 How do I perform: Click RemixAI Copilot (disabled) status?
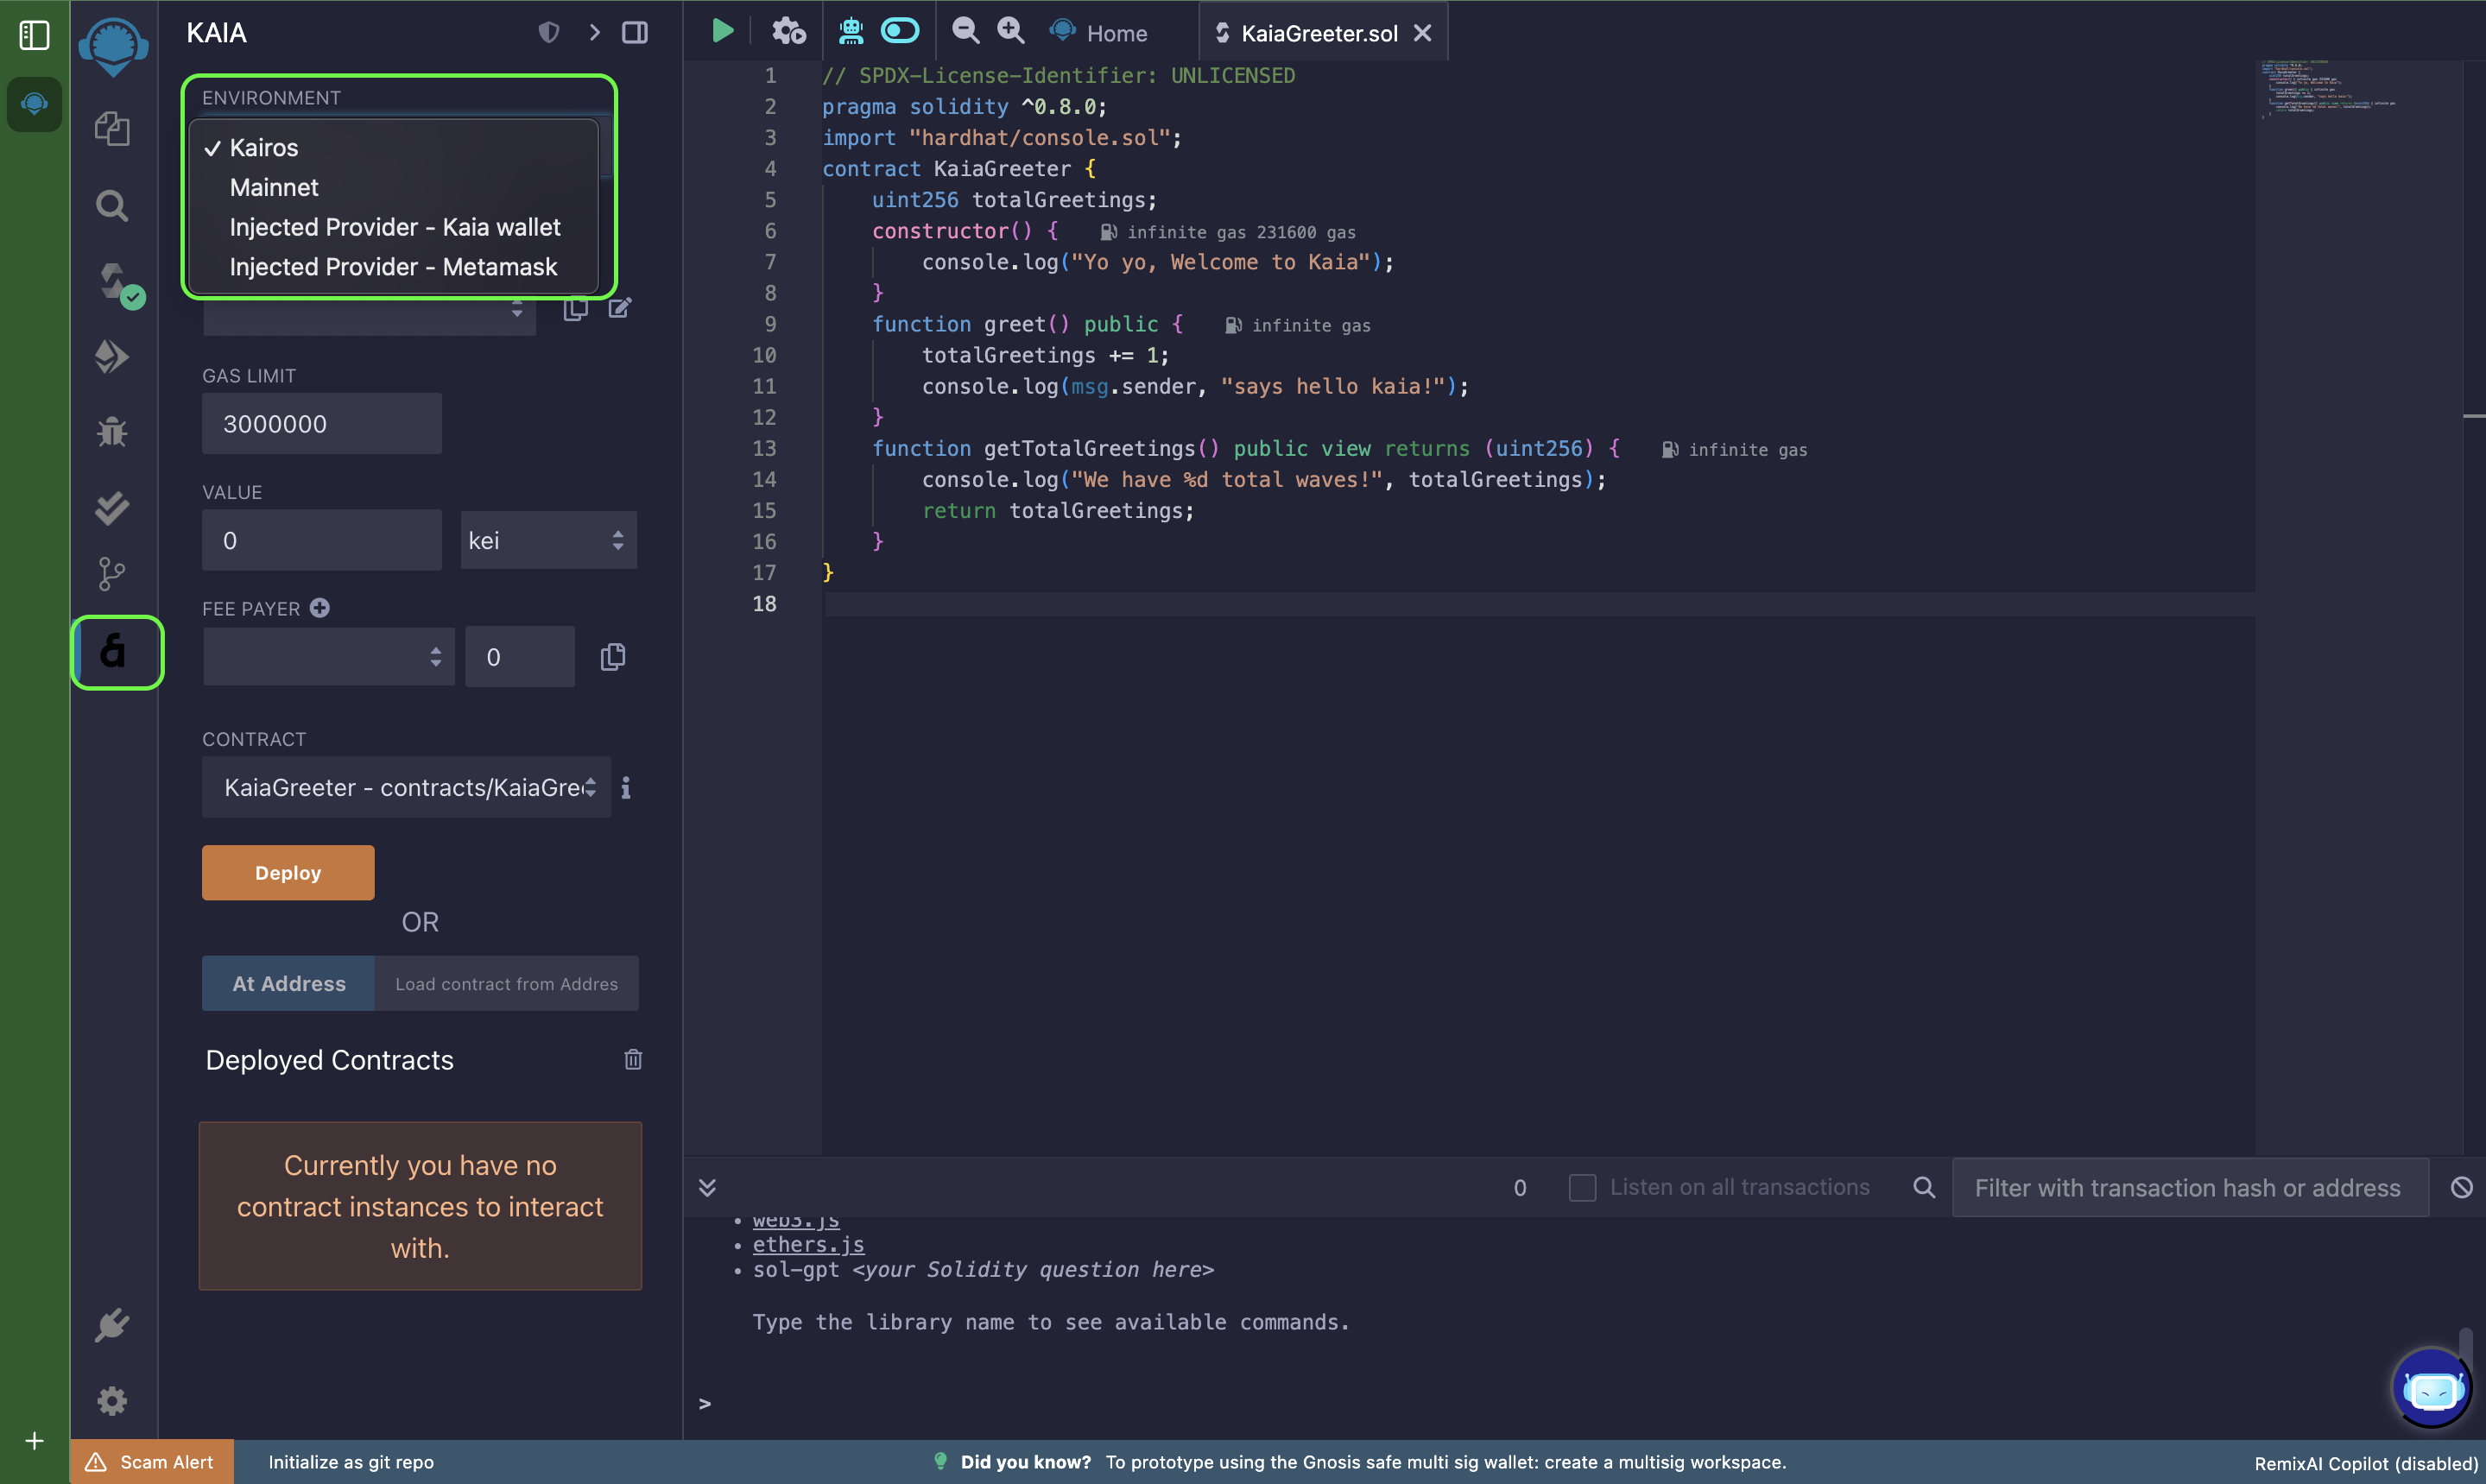[x=2366, y=1463]
